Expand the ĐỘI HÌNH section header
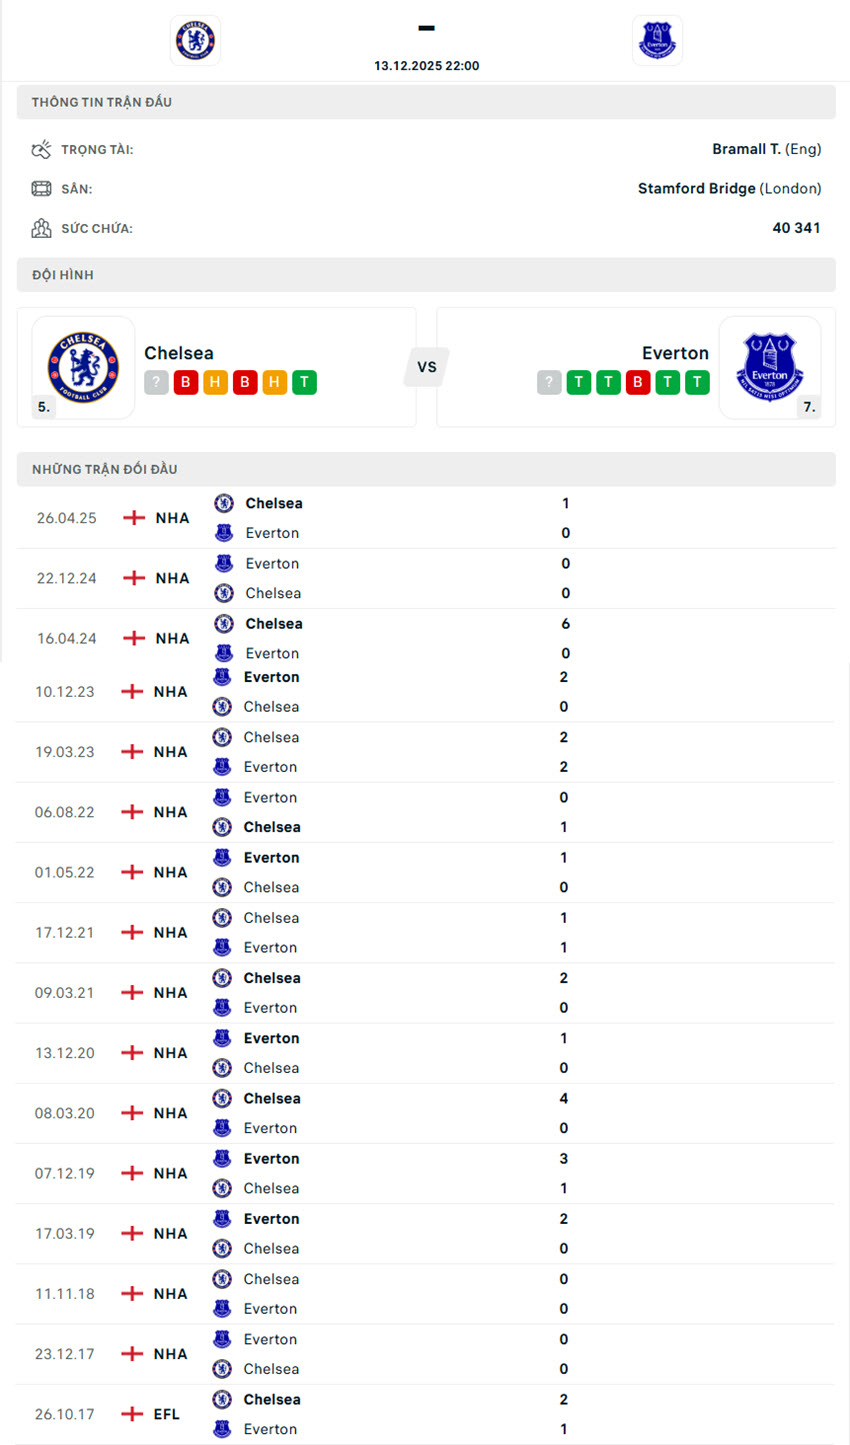The width and height of the screenshot is (850, 1445). (426, 275)
